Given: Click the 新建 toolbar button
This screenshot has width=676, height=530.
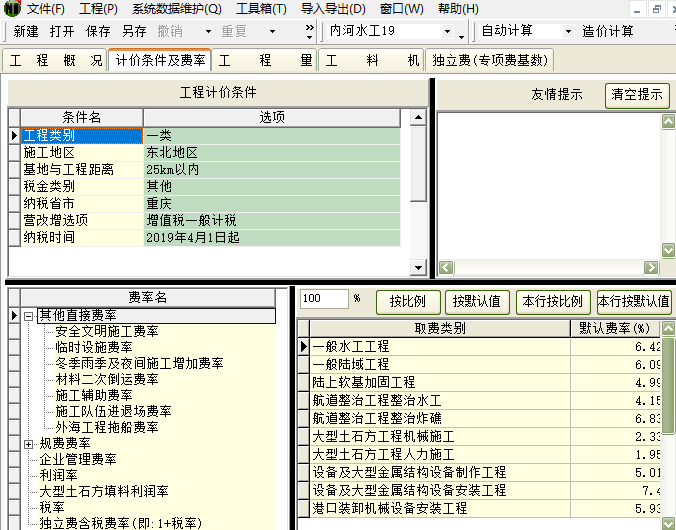Looking at the screenshot, I should pos(26,31).
